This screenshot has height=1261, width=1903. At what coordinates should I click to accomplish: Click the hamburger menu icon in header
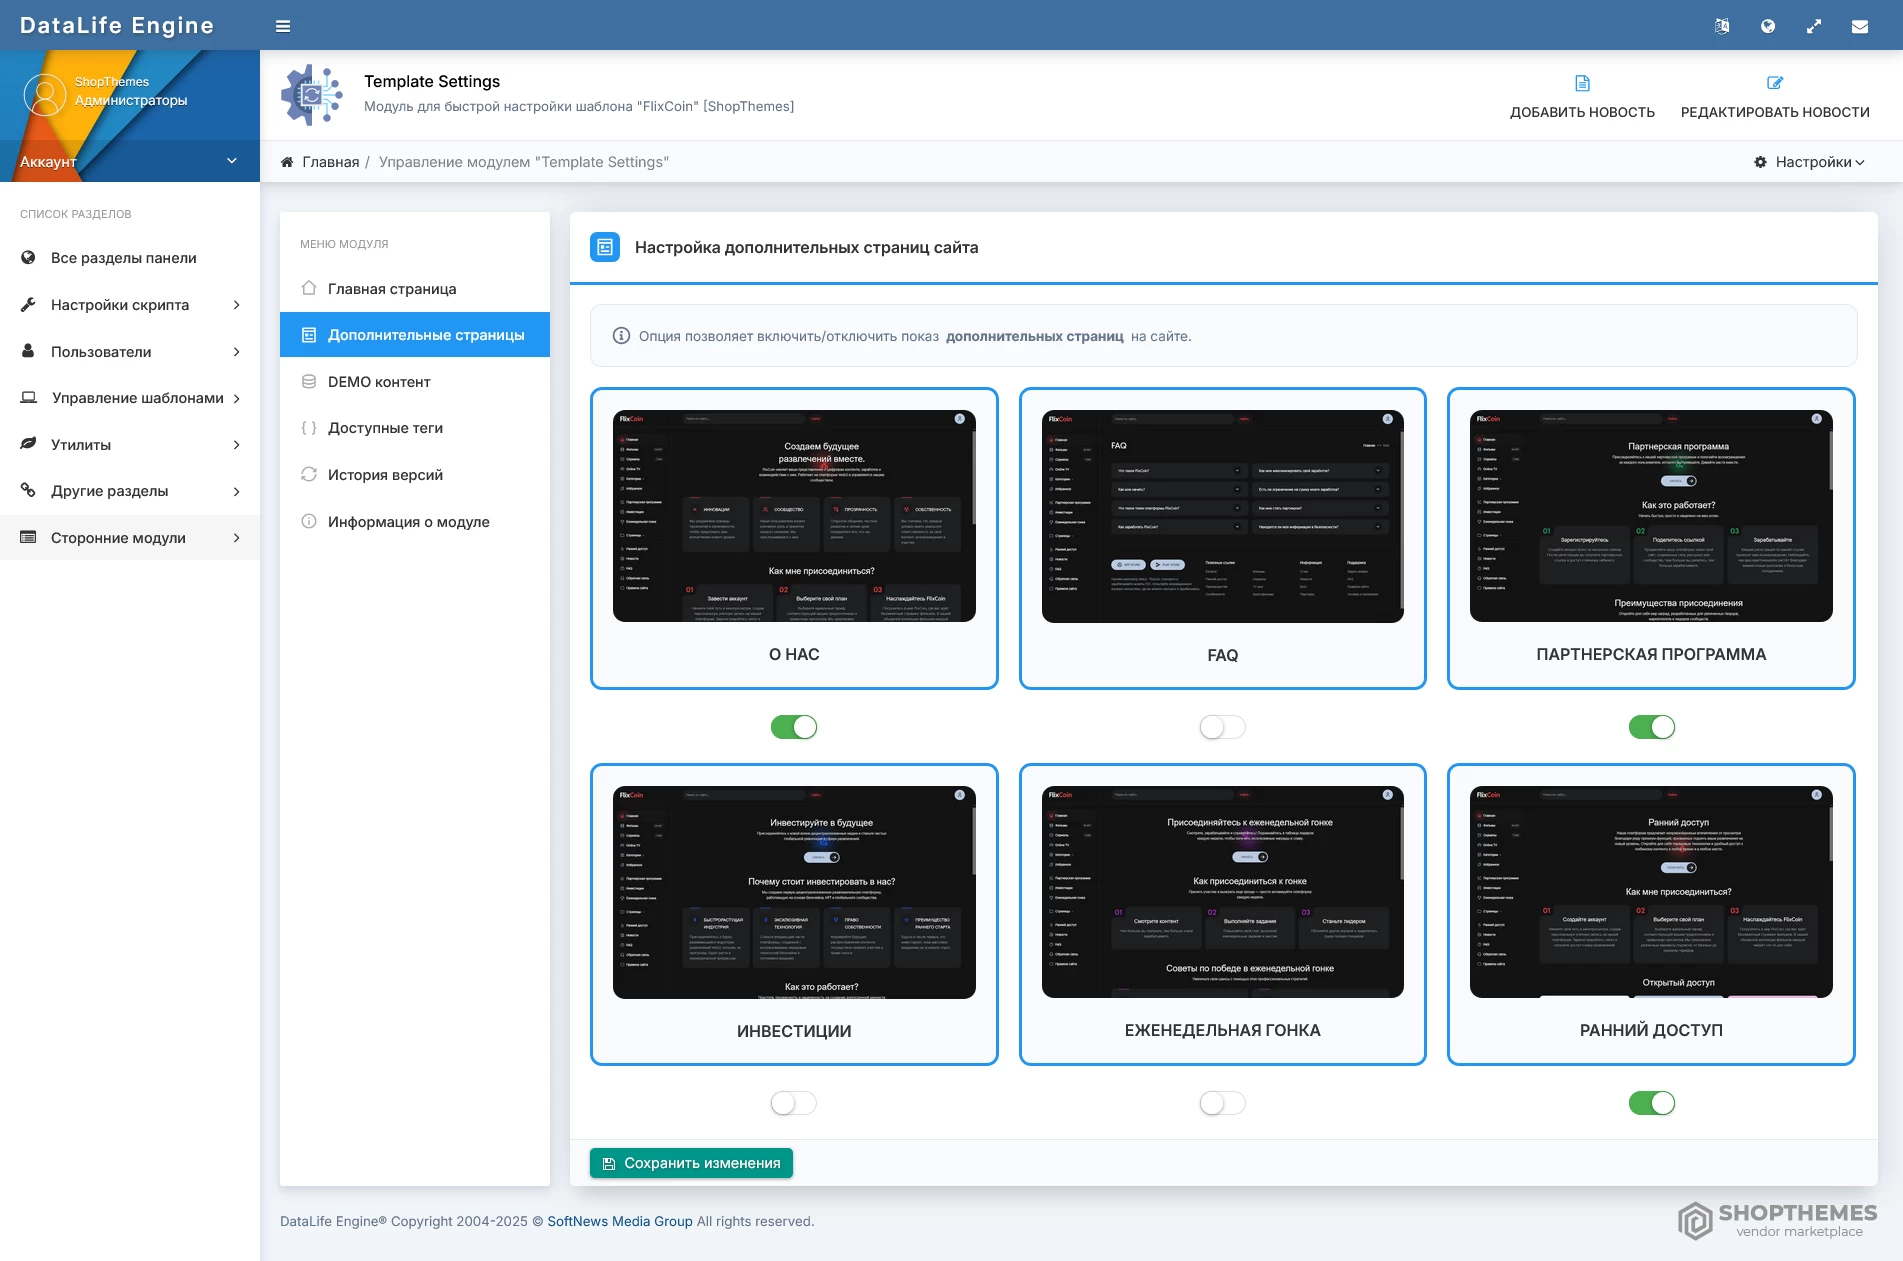(283, 26)
